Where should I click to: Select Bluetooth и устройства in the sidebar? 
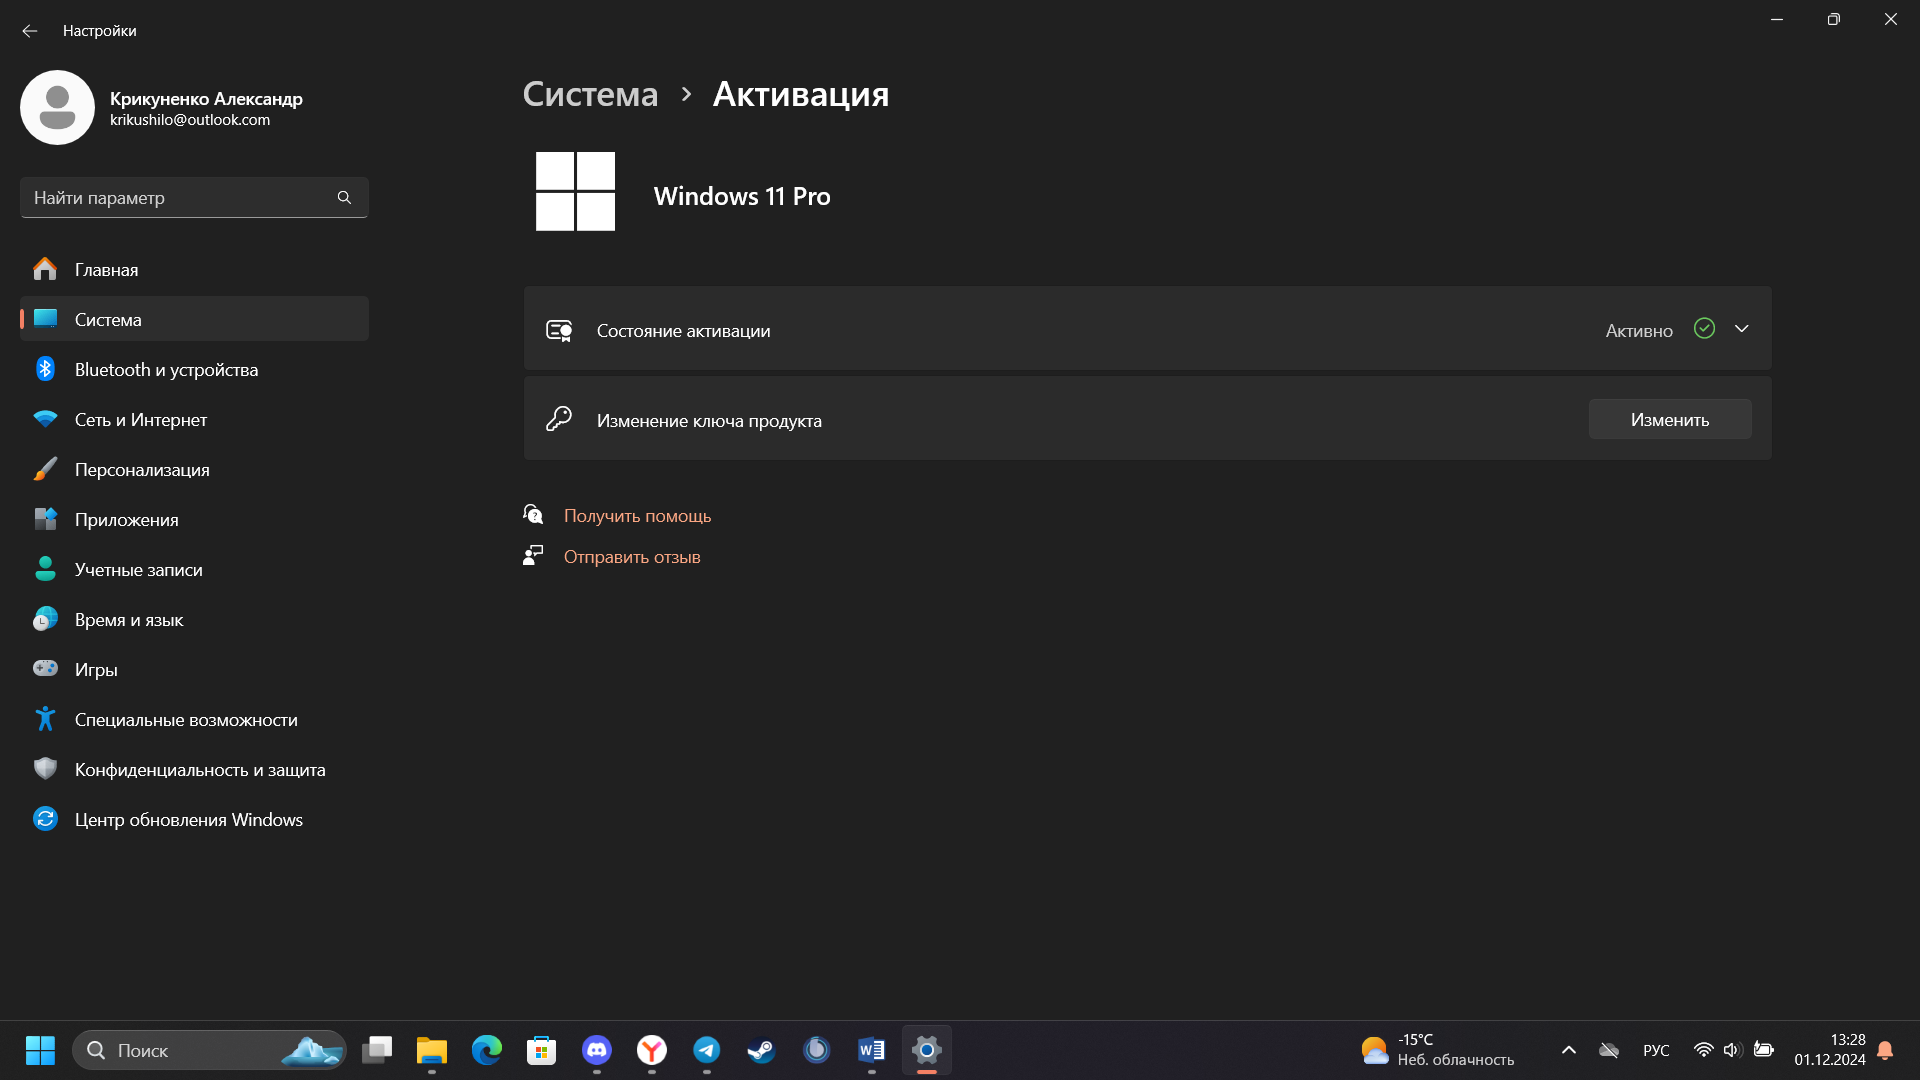166,370
